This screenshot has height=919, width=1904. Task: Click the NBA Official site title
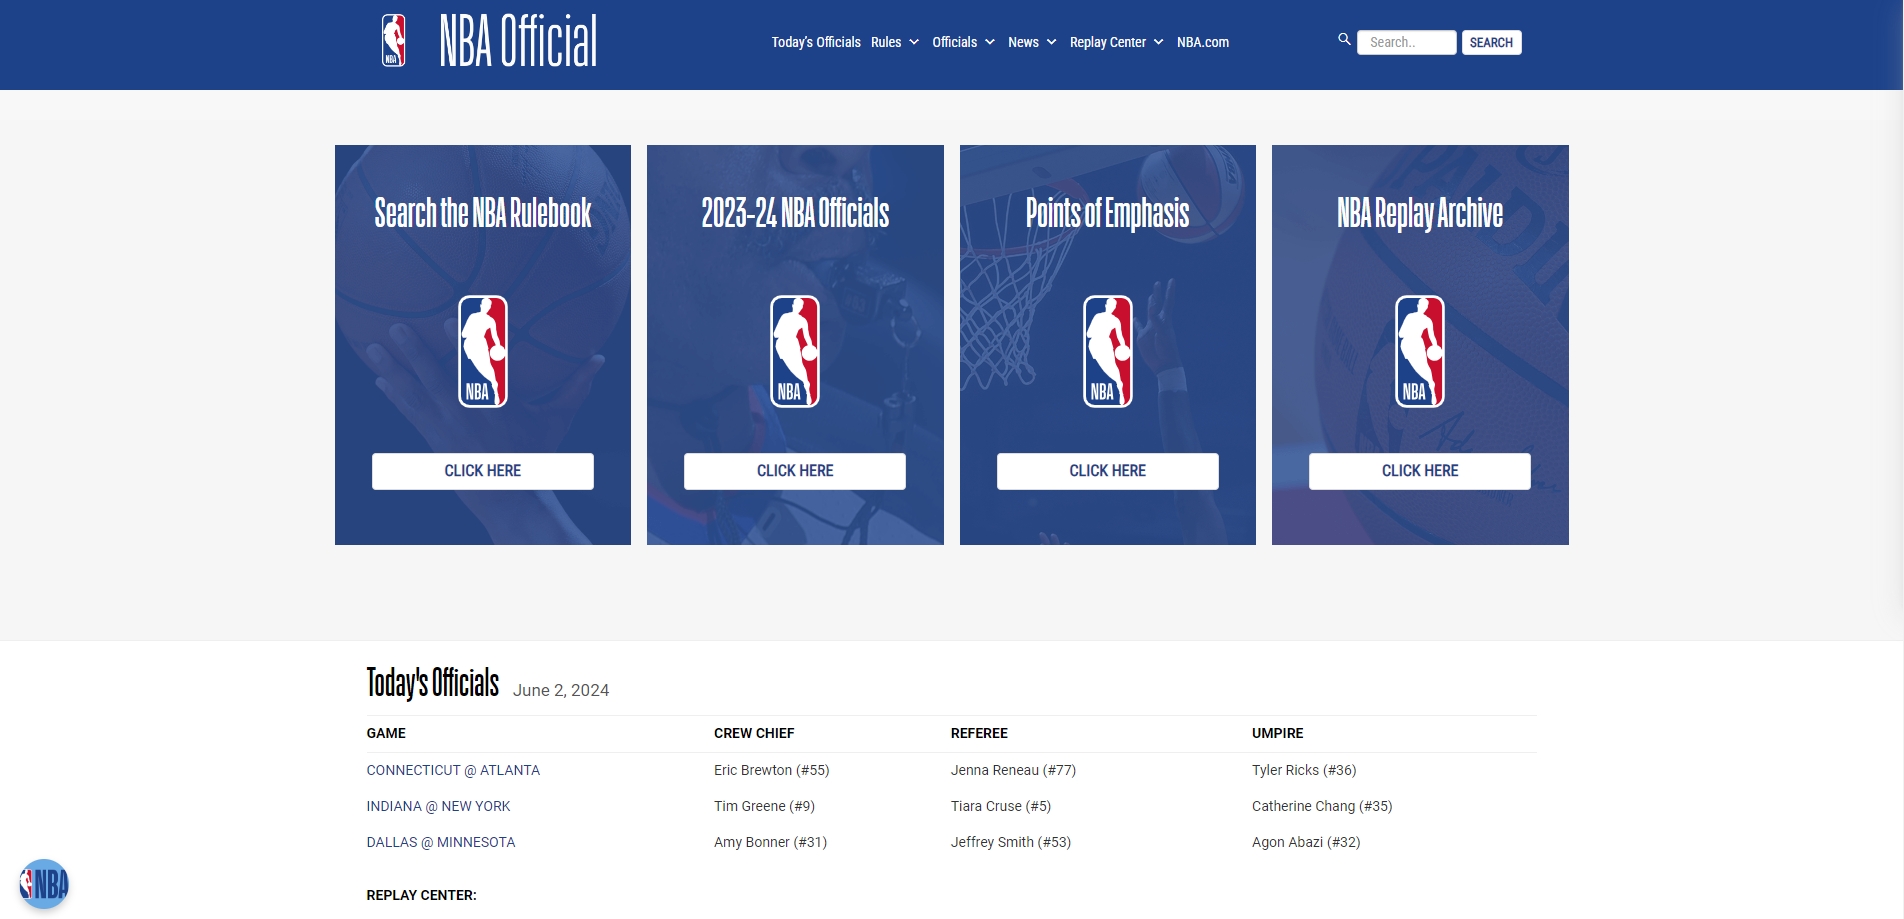tap(518, 41)
